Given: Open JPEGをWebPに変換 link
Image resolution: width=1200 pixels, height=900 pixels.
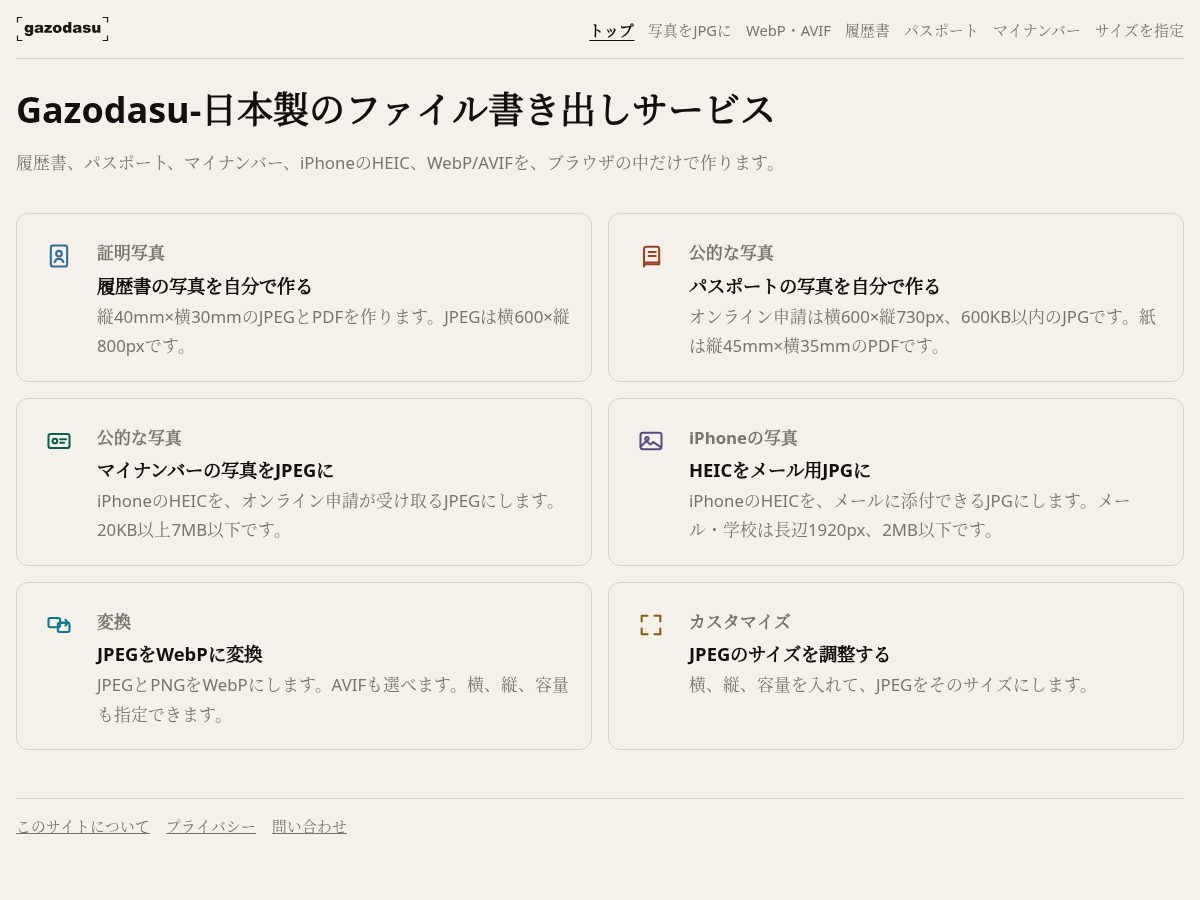Looking at the screenshot, I should pos(180,654).
